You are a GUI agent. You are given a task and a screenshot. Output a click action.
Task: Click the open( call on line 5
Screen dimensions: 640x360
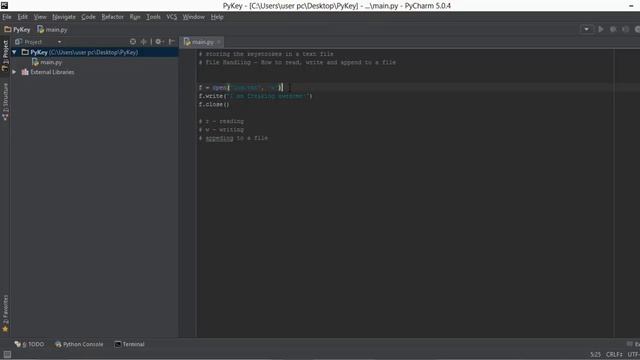pos(220,88)
